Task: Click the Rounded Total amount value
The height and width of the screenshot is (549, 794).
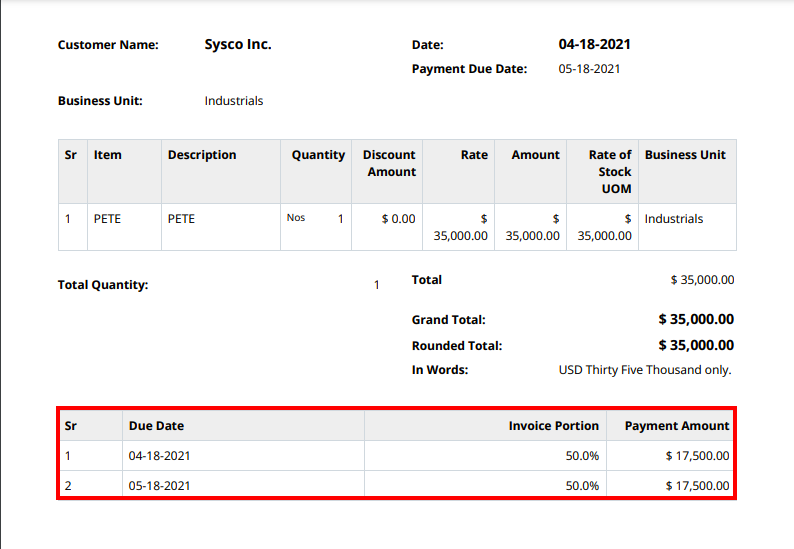Action: [696, 345]
